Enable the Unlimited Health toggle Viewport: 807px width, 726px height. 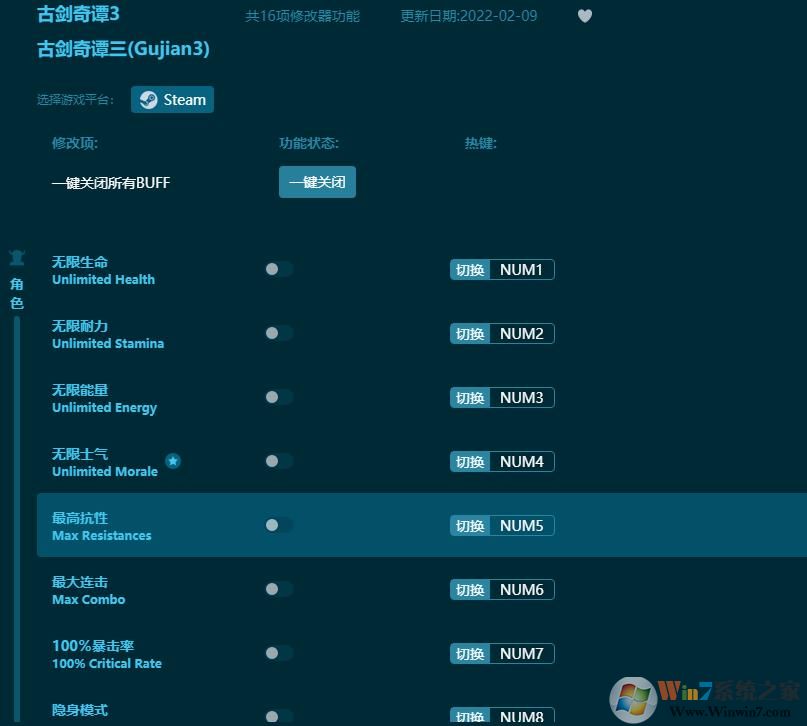click(x=278, y=269)
